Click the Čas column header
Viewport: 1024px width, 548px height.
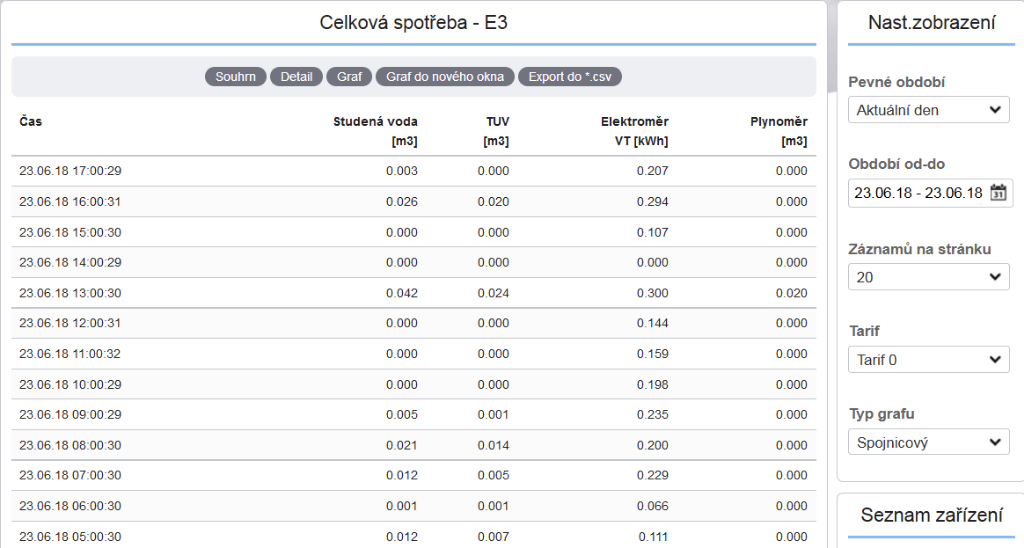31,121
